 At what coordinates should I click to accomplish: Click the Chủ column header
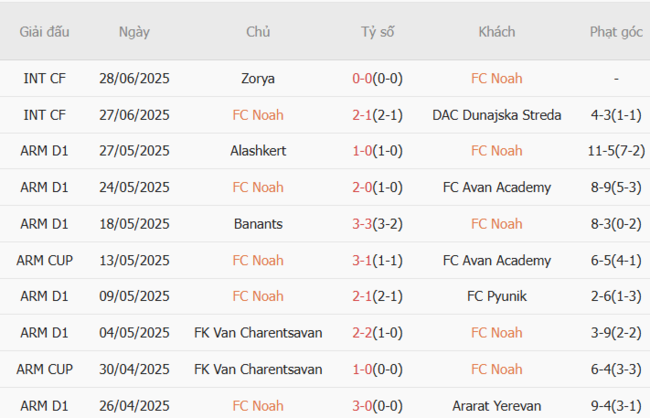pyautogui.click(x=258, y=32)
